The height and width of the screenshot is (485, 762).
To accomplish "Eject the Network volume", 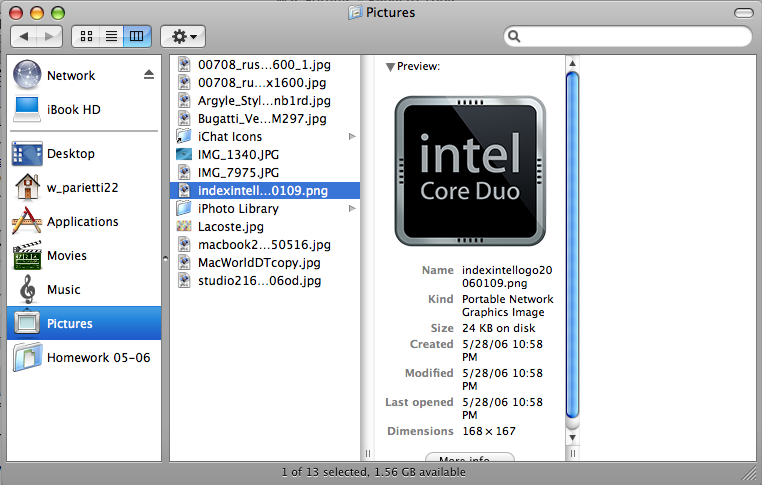I will point(149,75).
